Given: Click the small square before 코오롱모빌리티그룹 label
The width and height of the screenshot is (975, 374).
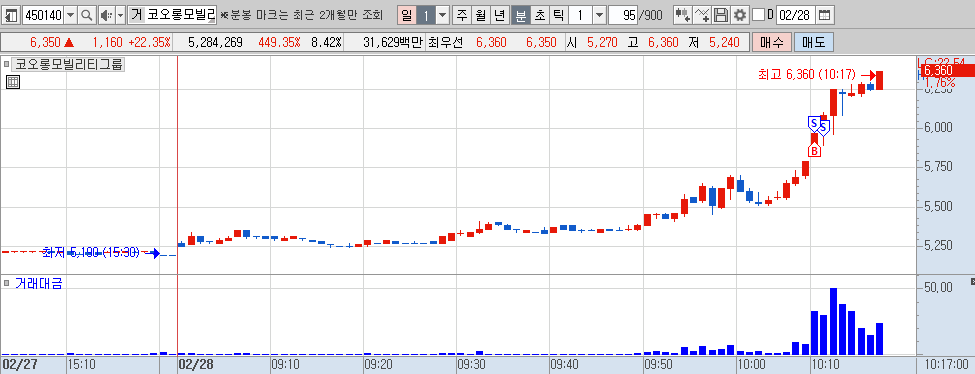Looking at the screenshot, I should (x=7, y=63).
